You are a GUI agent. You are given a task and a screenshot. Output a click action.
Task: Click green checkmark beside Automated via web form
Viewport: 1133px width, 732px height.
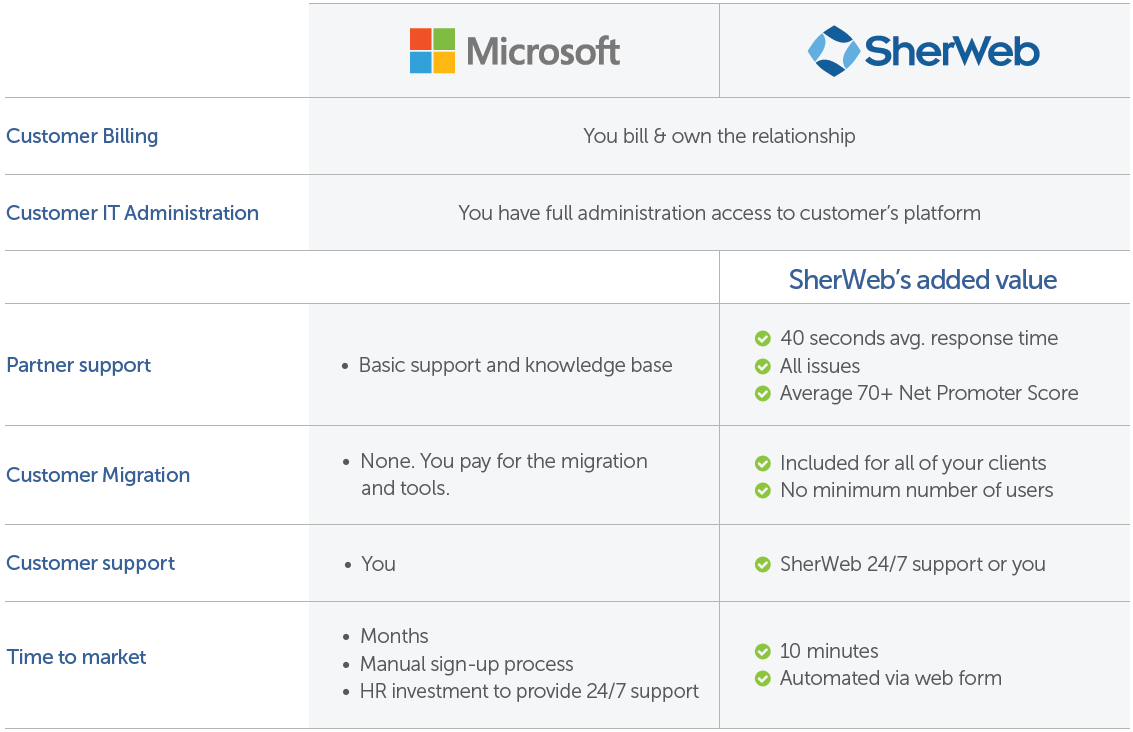point(762,679)
